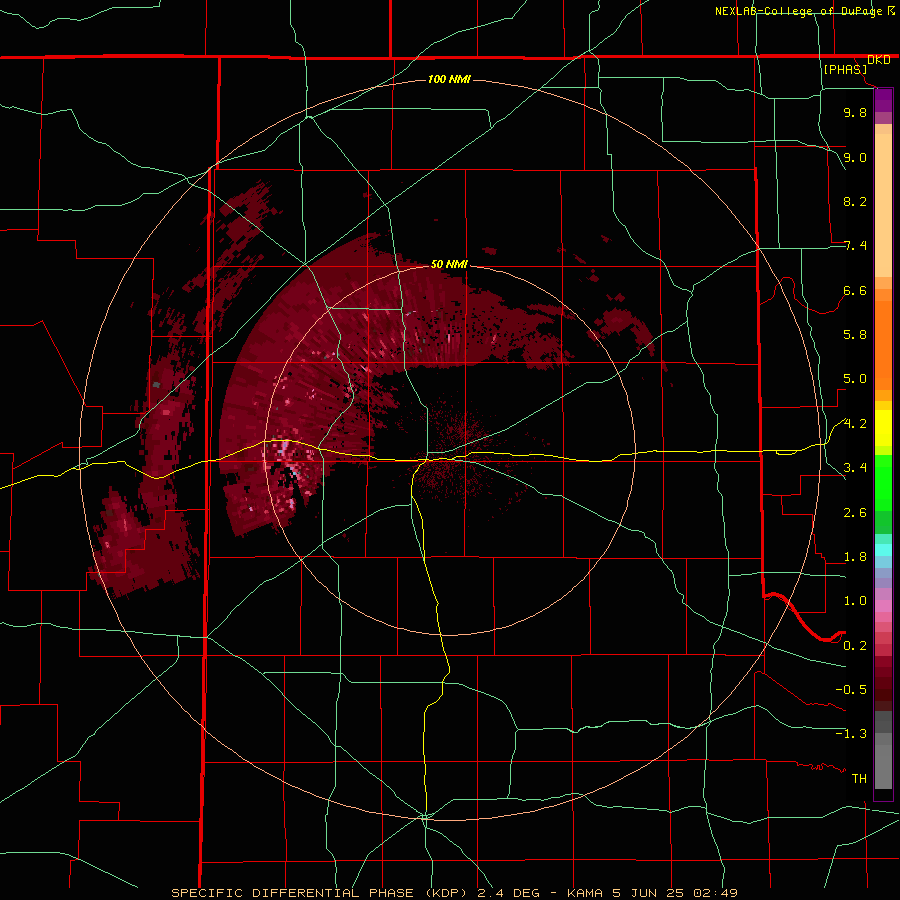Click the 5.8 value on the scale
The width and height of the screenshot is (900, 900).
click(855, 335)
